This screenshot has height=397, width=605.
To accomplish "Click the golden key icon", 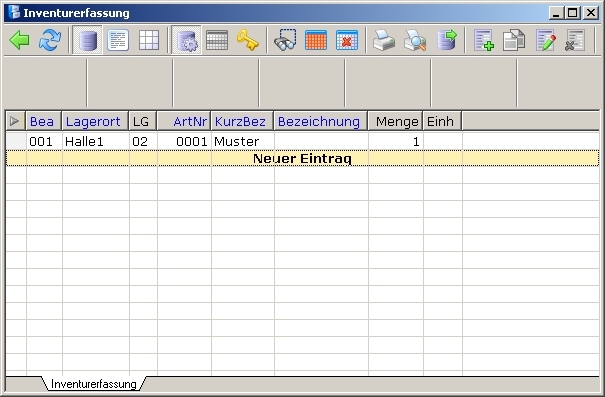I will point(247,40).
